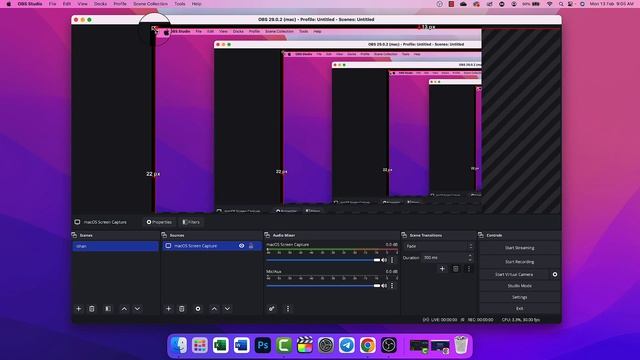The height and width of the screenshot is (360, 640).
Task: Open Trash from the Dock
Action: (461, 345)
